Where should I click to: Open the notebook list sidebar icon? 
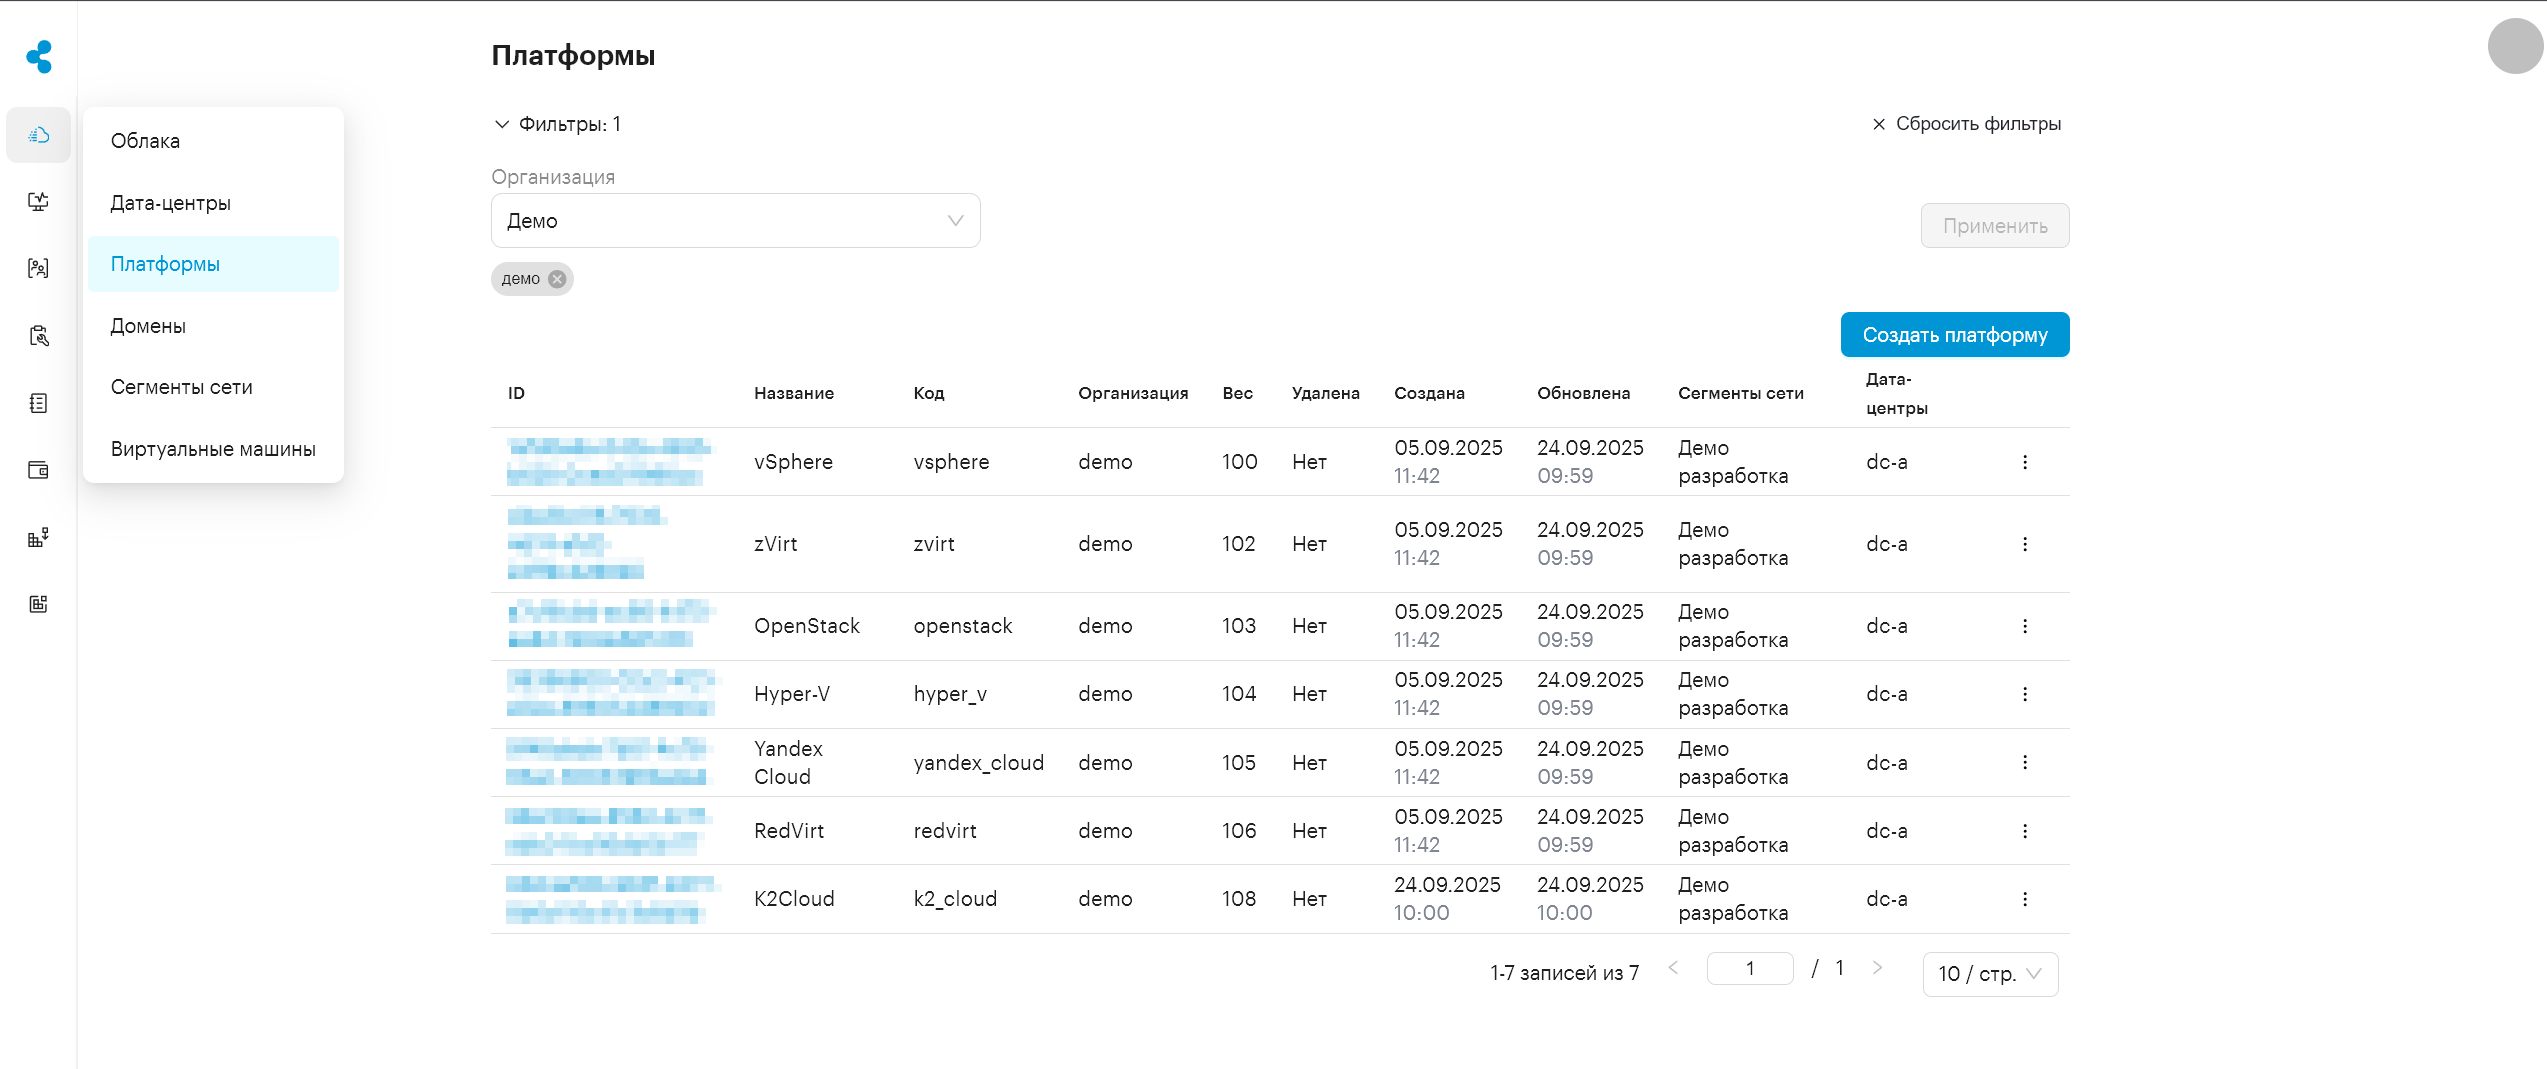click(x=38, y=403)
